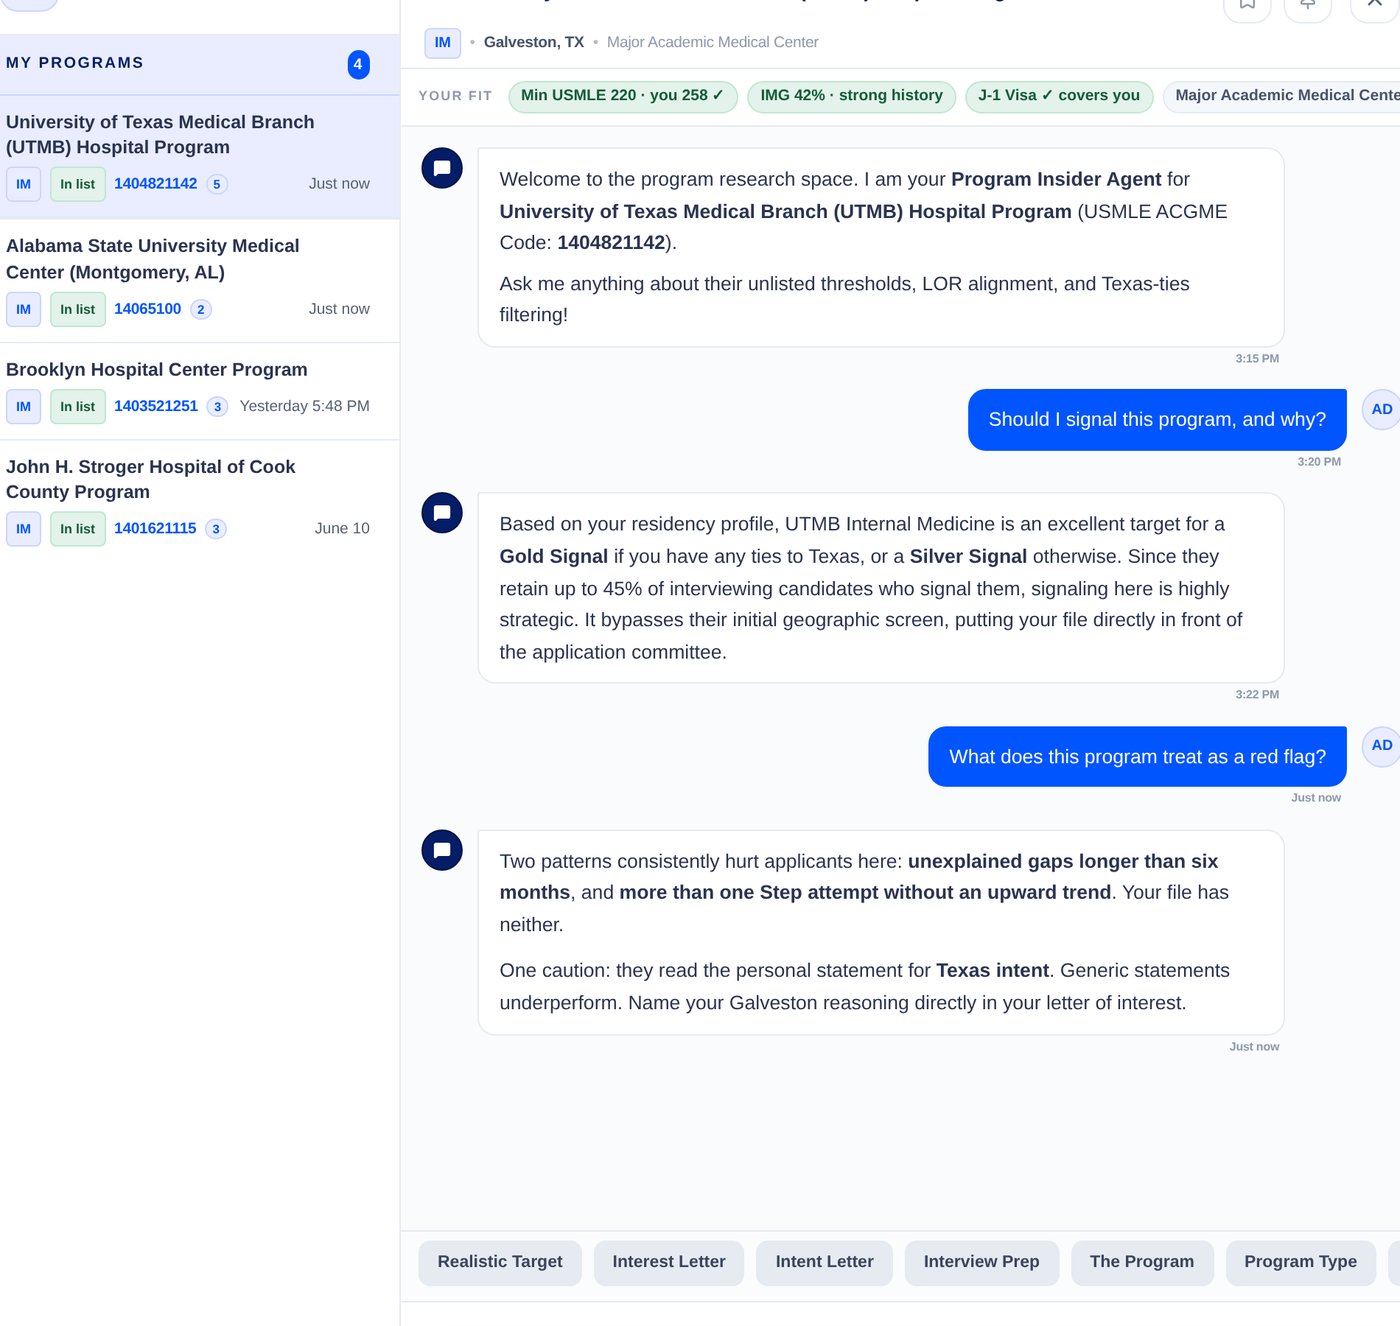Click the AD avatar next to red flag question
Image resolution: width=1400 pixels, height=1326 pixels.
click(1382, 746)
